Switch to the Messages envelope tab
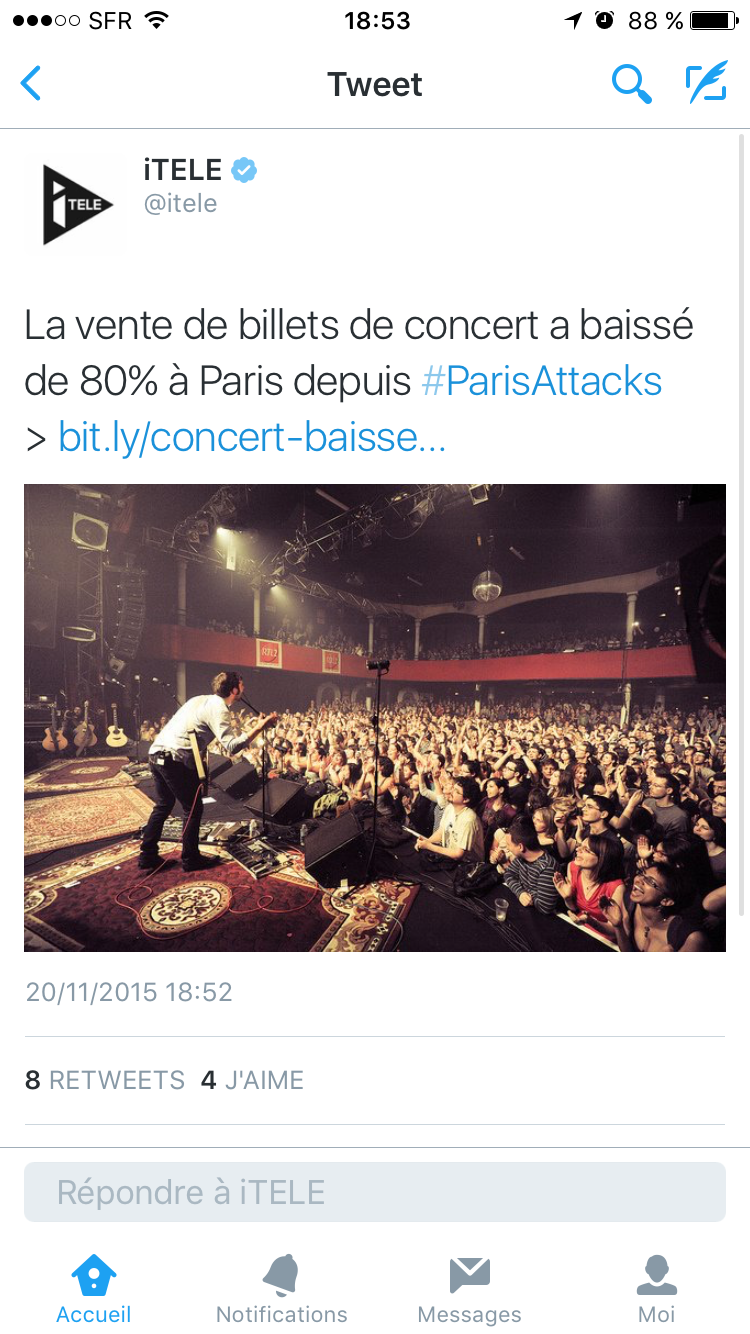Screen dimensions: 750x1334 [x=469, y=1289]
